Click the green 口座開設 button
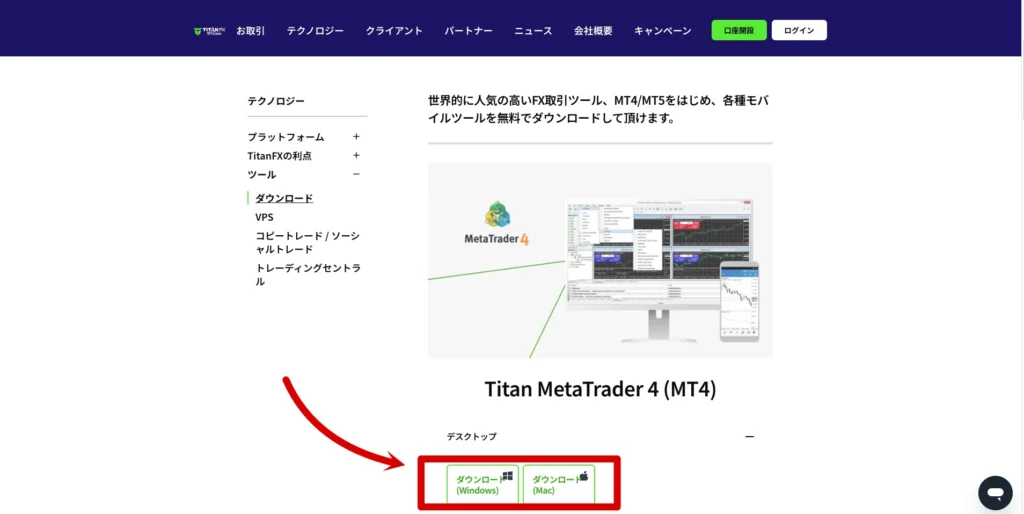The width and height of the screenshot is (1024, 514). click(739, 30)
